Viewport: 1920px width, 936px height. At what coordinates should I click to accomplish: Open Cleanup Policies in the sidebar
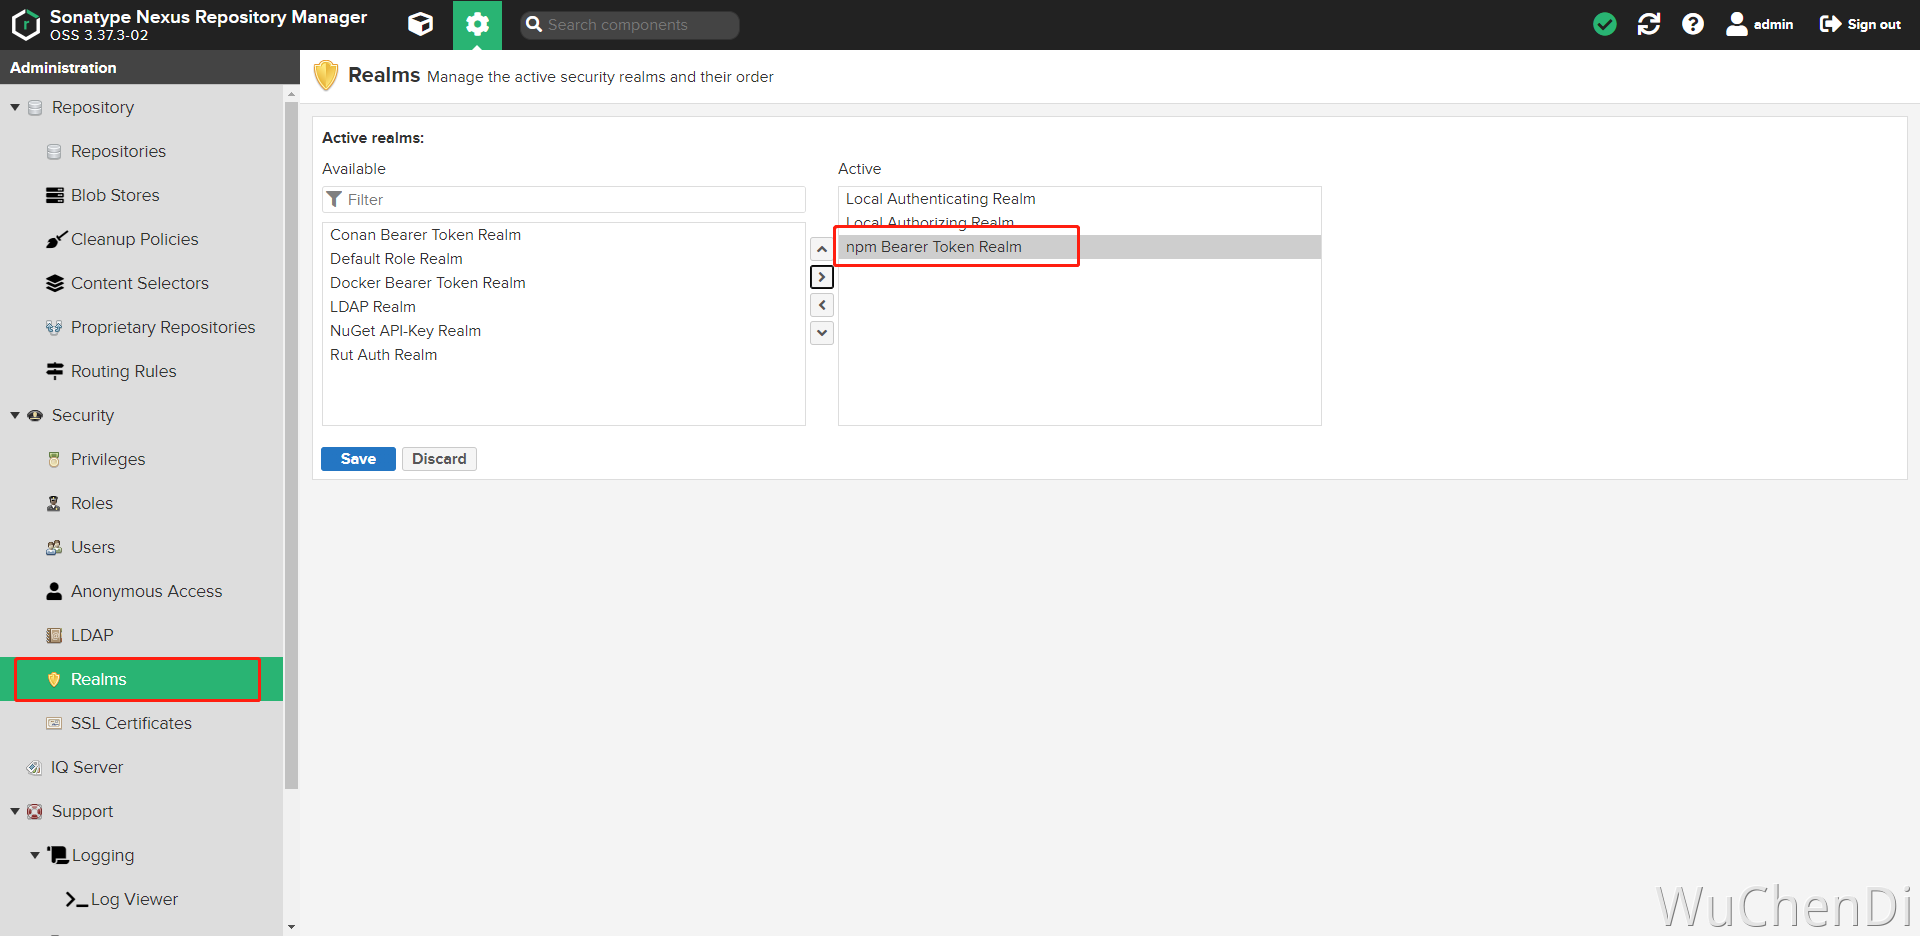[x=134, y=239]
